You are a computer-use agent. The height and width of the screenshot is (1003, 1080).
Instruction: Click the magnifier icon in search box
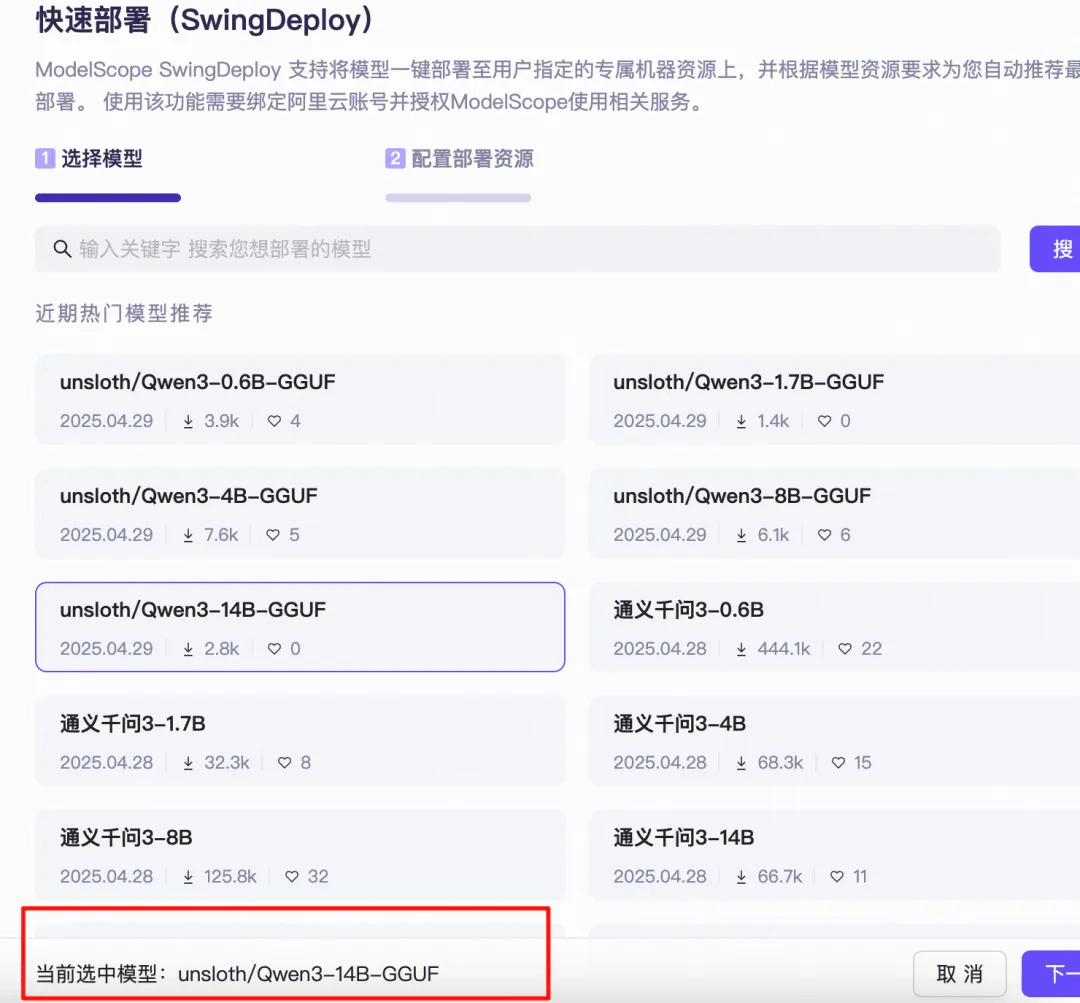coord(63,249)
